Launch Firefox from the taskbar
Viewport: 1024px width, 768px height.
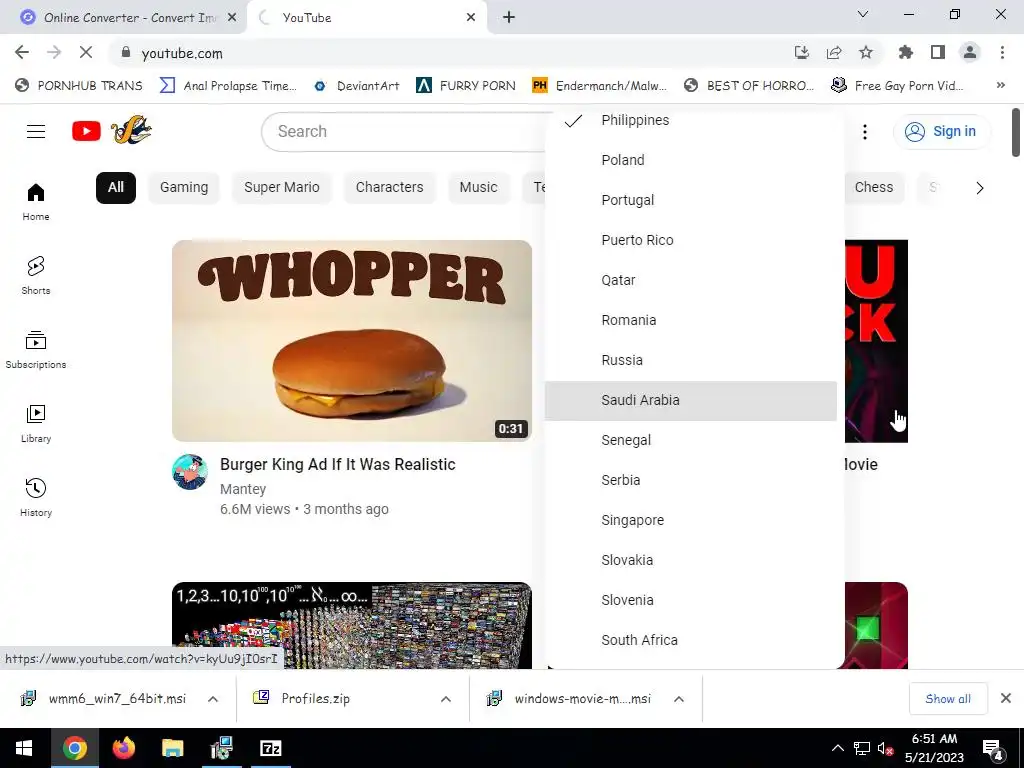tap(123, 748)
